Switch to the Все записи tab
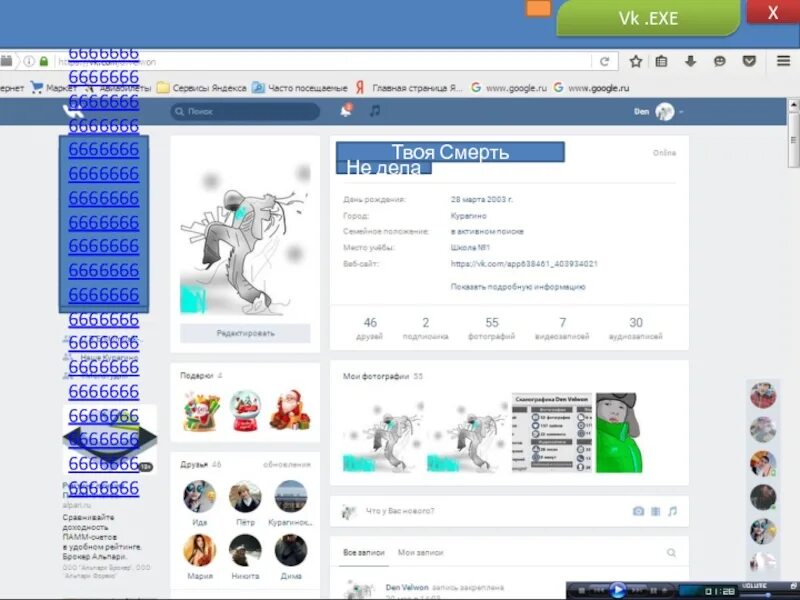The width and height of the screenshot is (800, 600). click(x=363, y=553)
